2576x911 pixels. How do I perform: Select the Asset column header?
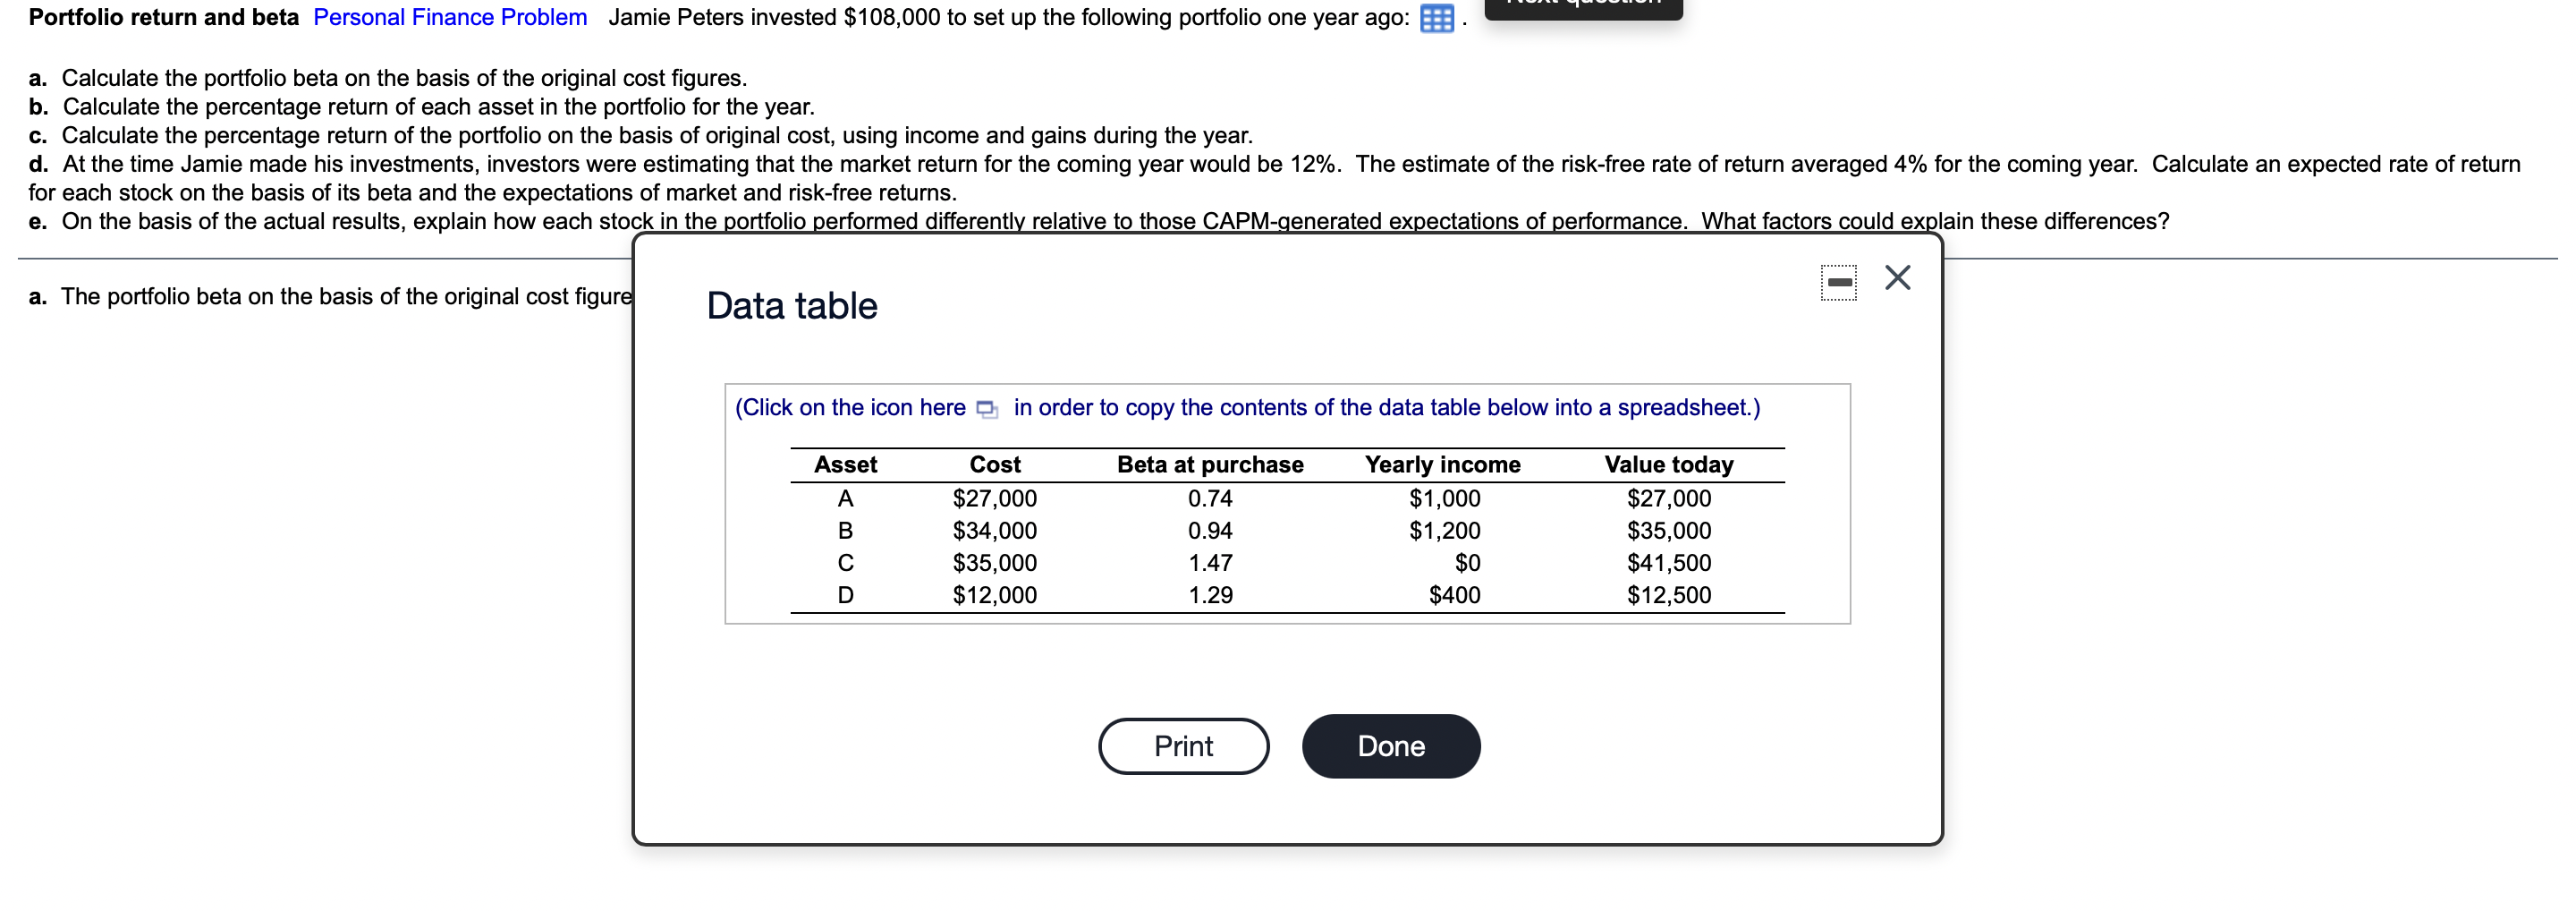point(846,464)
